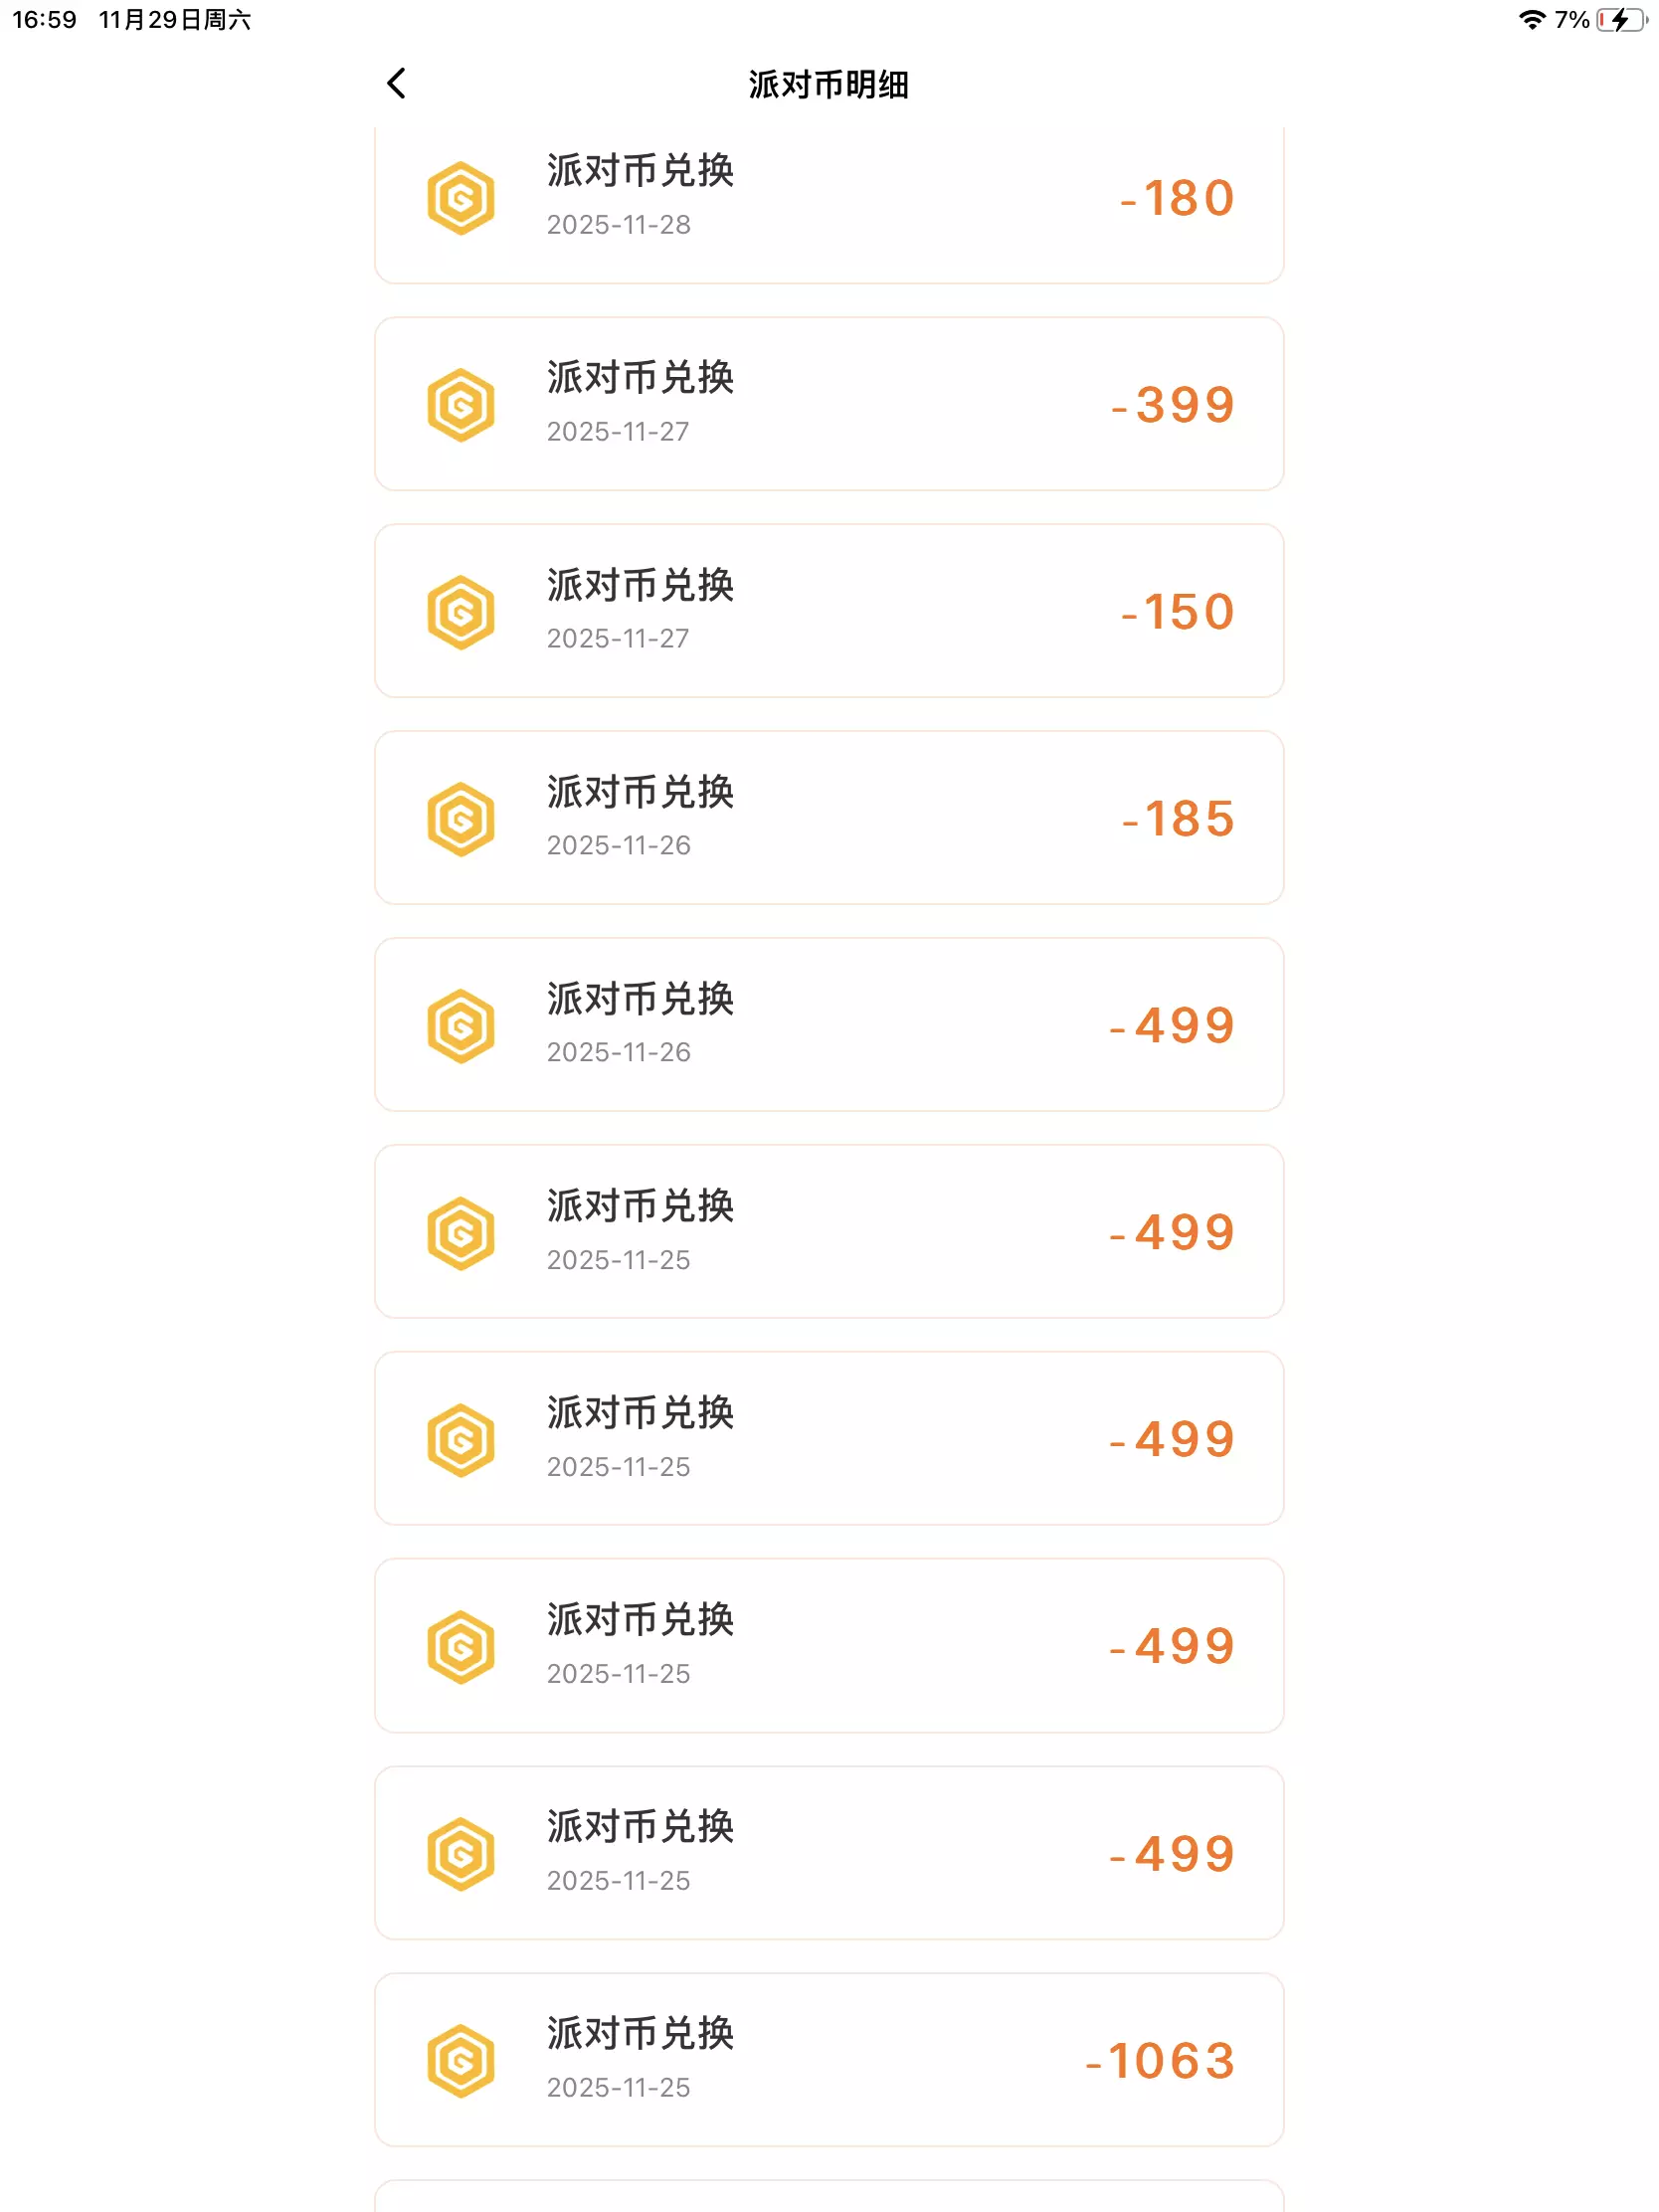Tap the -1063 amount
1659x2212 pixels.
click(1160, 2060)
